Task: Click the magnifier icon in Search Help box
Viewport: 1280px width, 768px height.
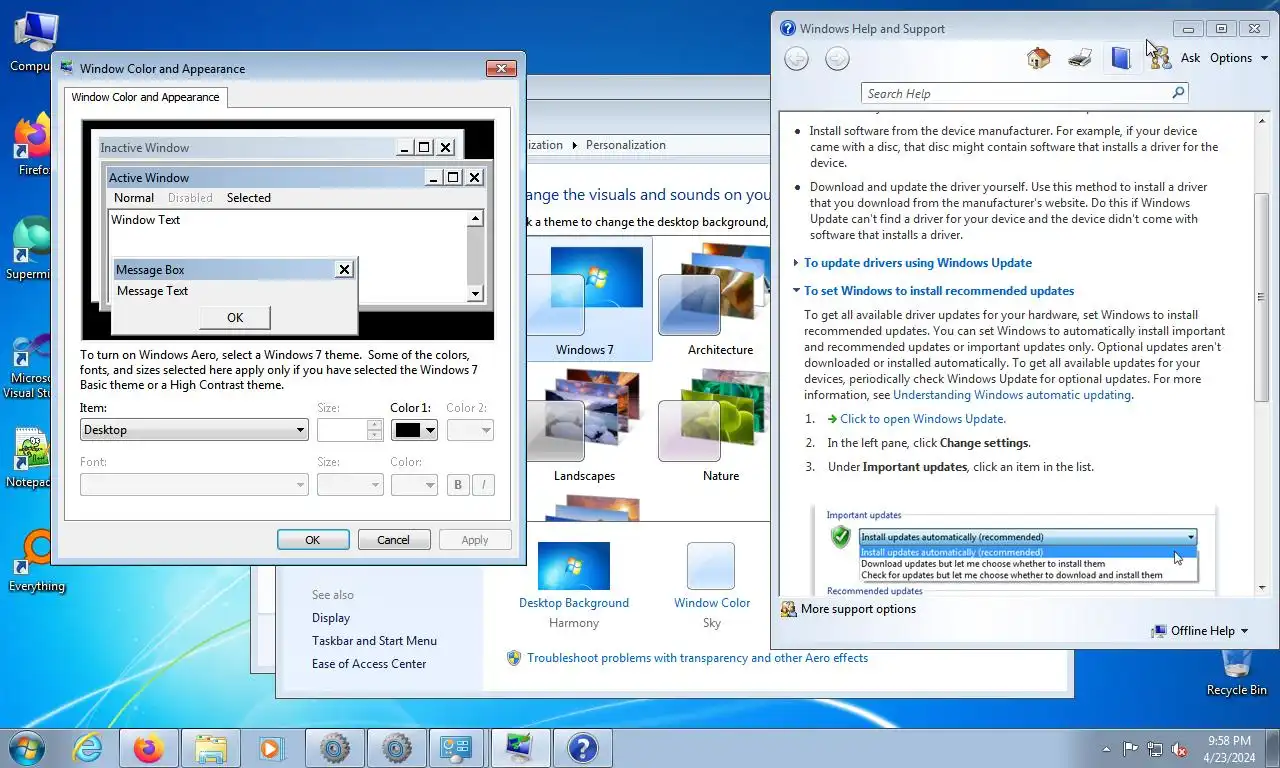Action: [1178, 93]
